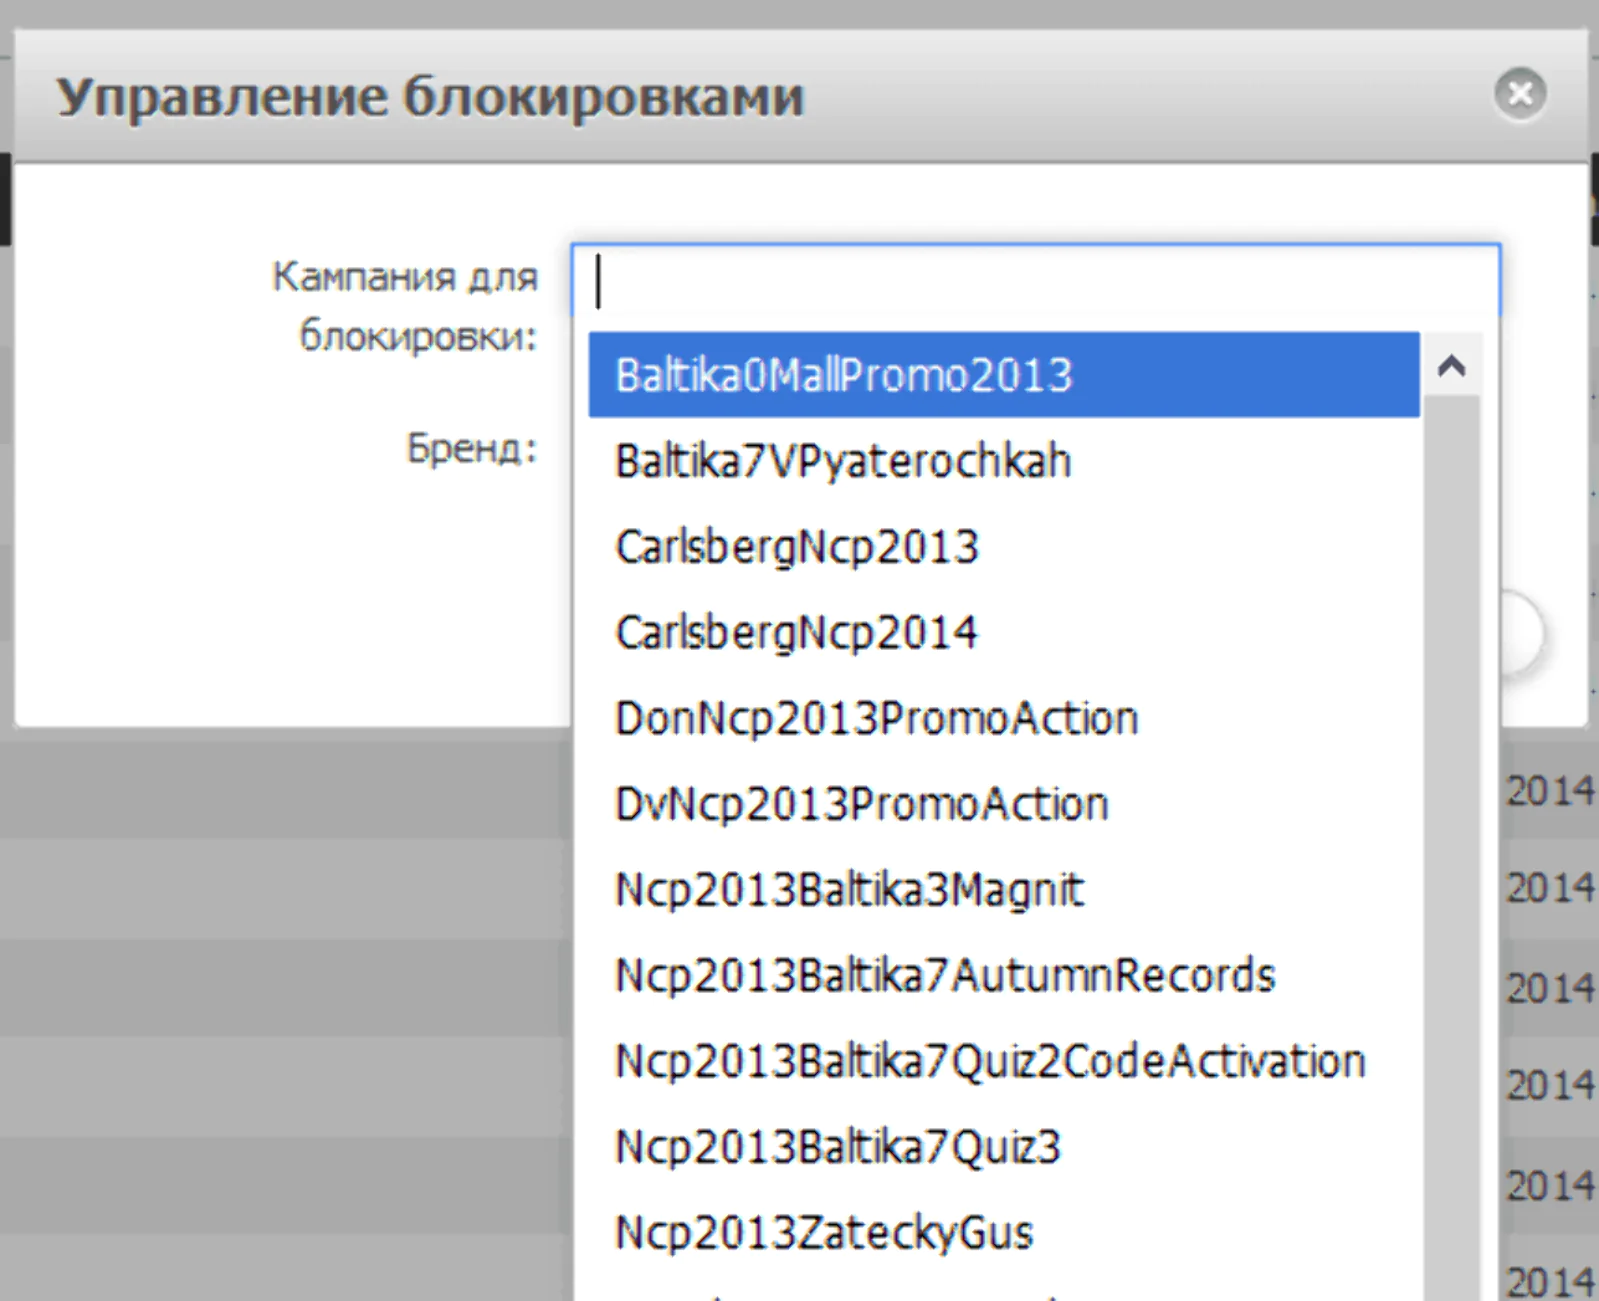Select Ncp2013ZateckyGus campaign
Viewport: 1599px width, 1301px height.
tap(1004, 1233)
